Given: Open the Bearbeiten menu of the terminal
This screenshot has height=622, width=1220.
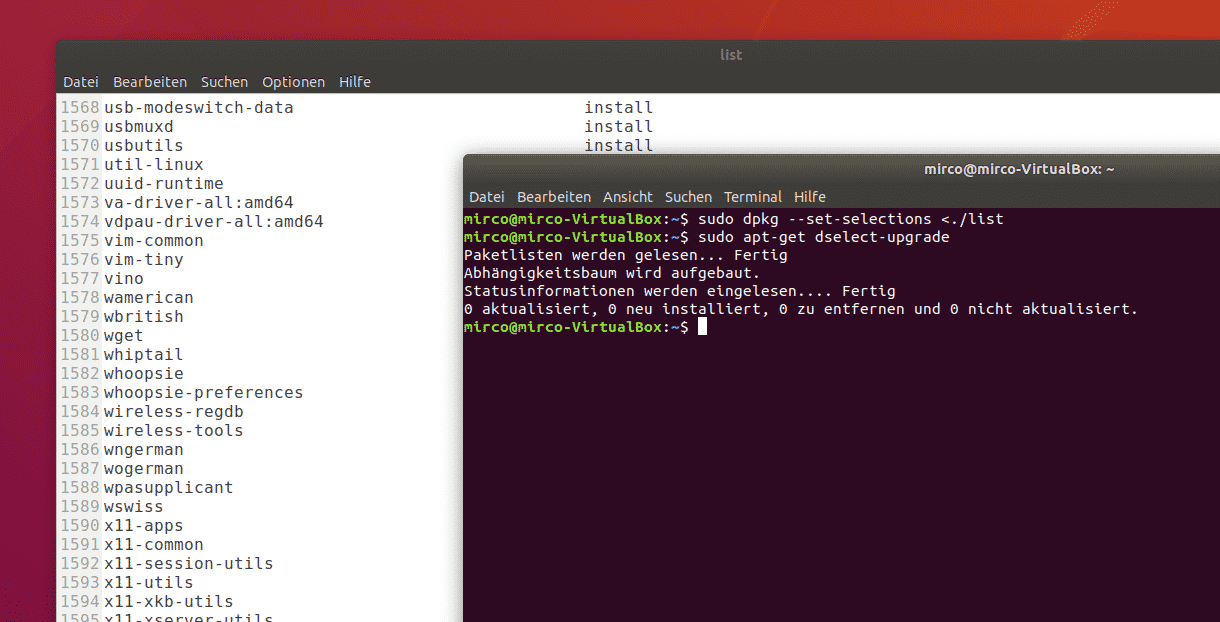Looking at the screenshot, I should 554,197.
